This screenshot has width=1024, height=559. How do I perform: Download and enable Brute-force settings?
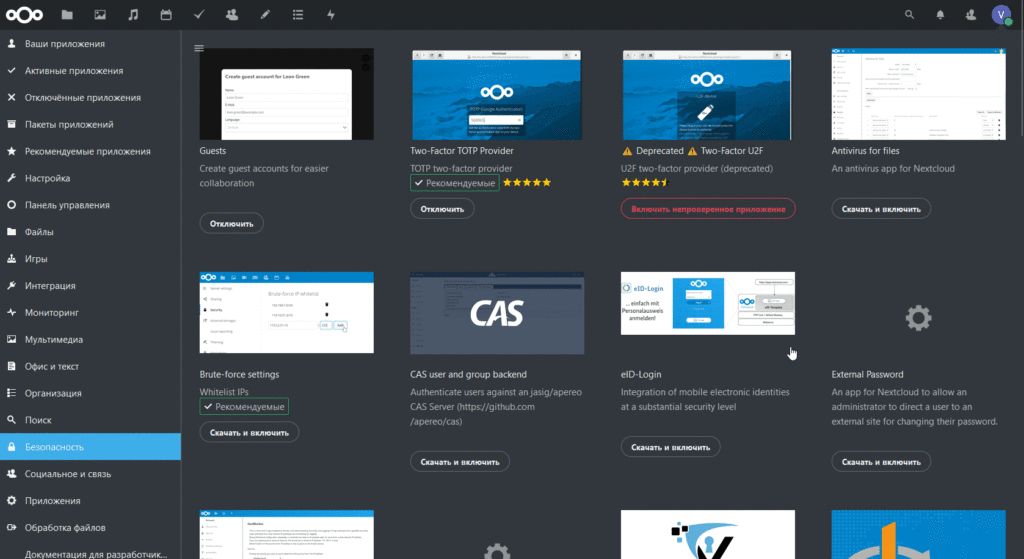click(x=249, y=432)
